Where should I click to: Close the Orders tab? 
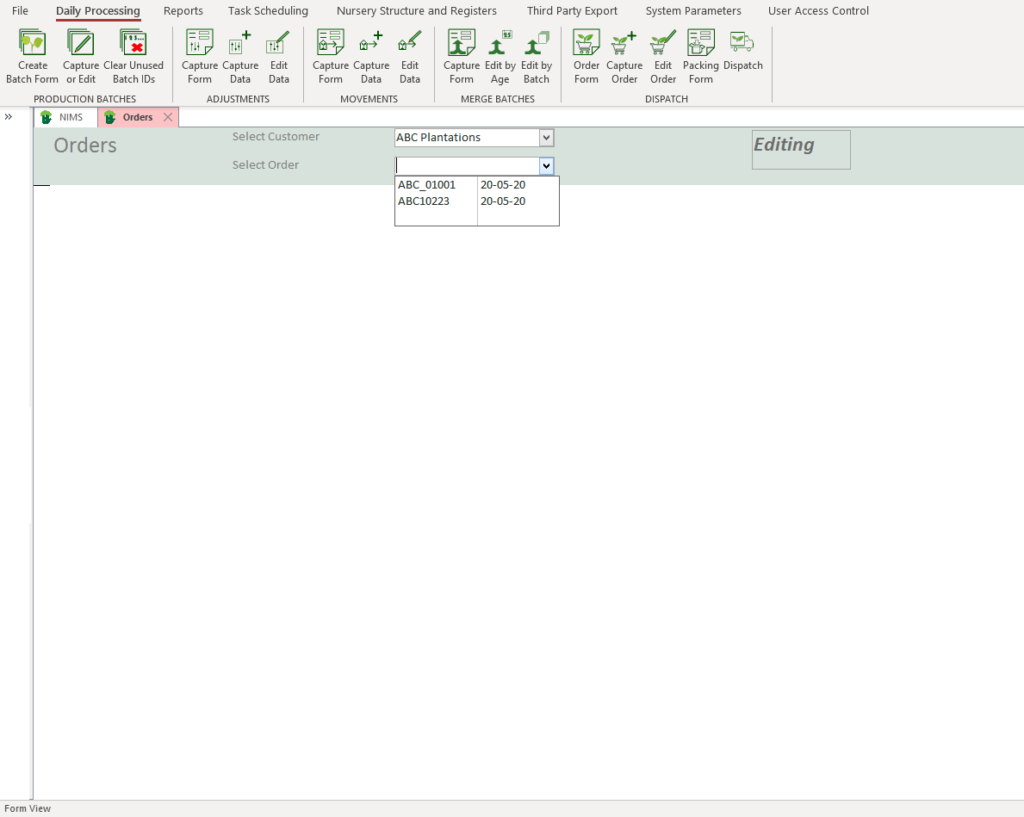tap(167, 117)
